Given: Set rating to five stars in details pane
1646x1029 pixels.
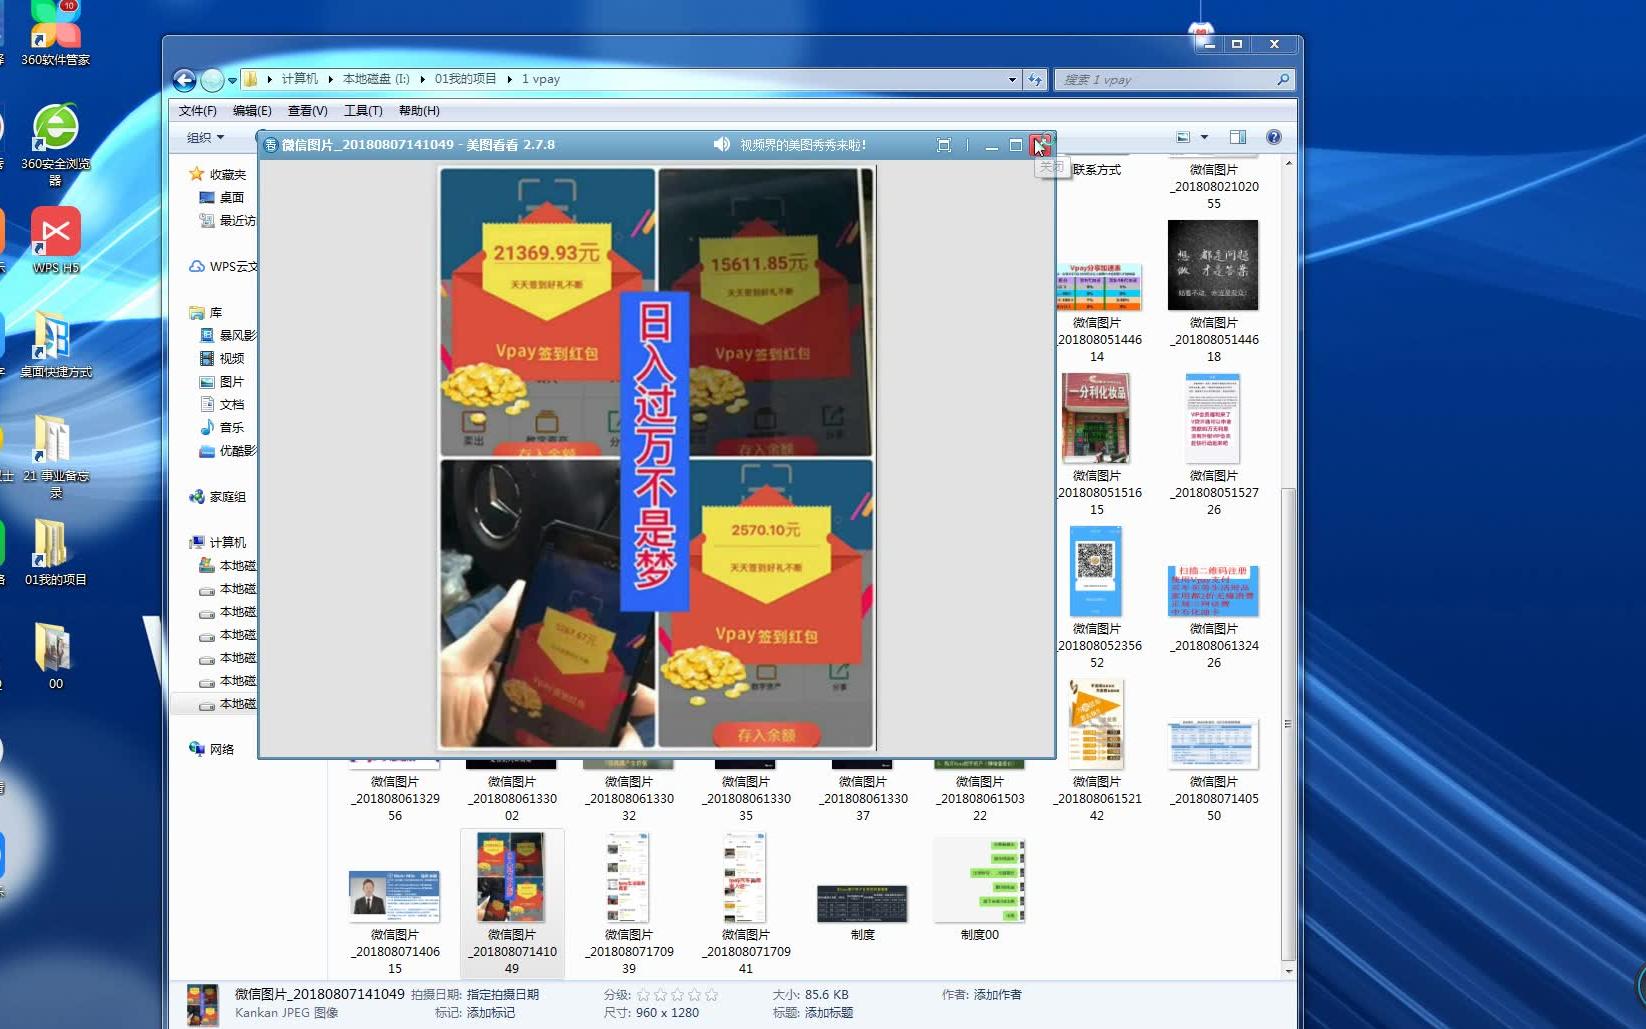Looking at the screenshot, I should (711, 995).
